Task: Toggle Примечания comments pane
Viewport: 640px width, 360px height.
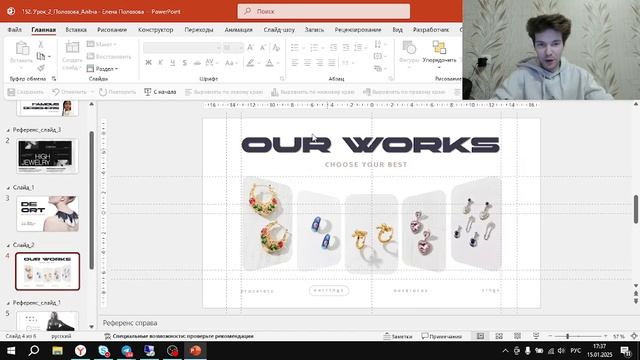Action: (442, 336)
